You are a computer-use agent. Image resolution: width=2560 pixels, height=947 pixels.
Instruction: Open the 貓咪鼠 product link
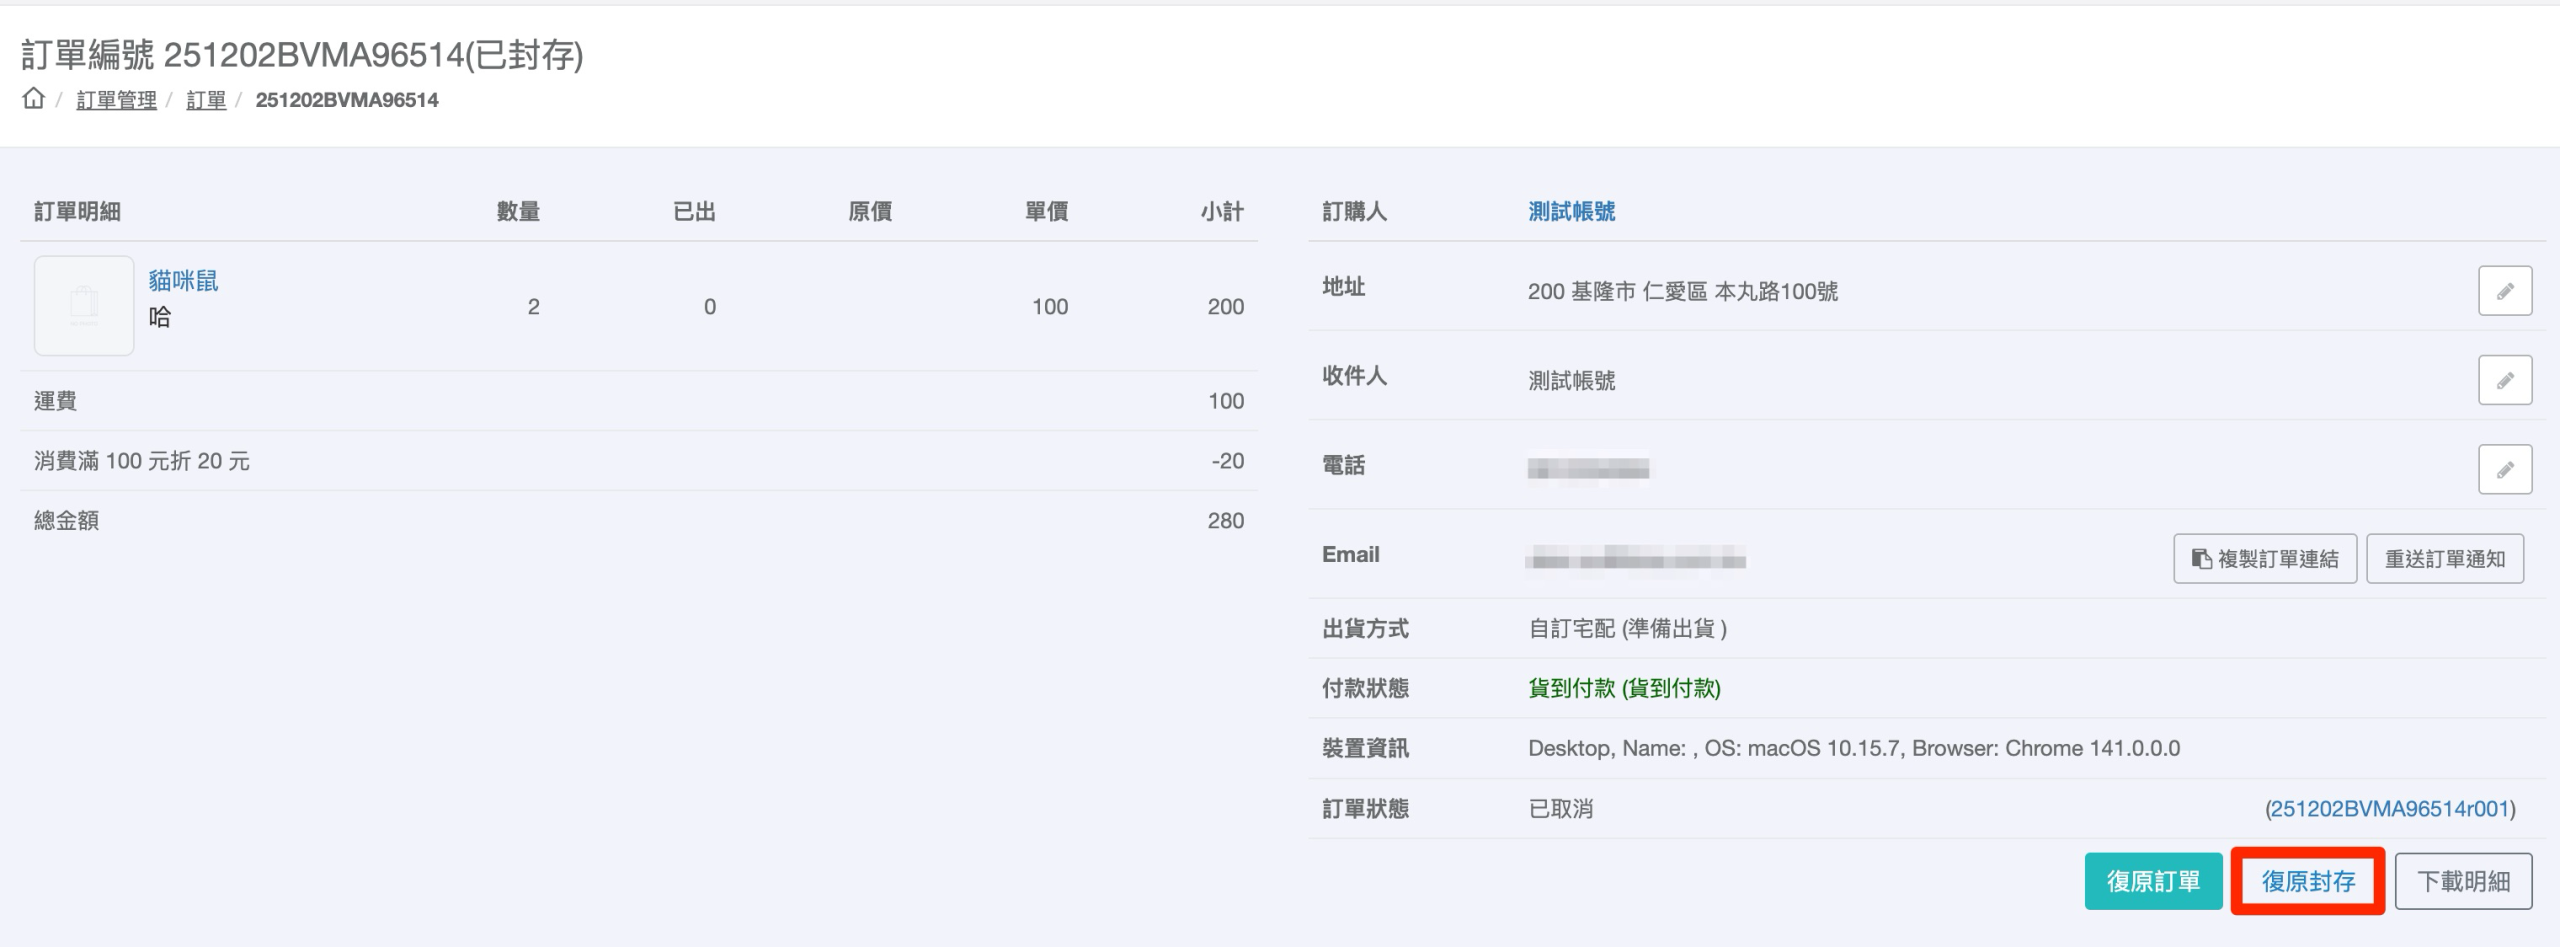183,281
